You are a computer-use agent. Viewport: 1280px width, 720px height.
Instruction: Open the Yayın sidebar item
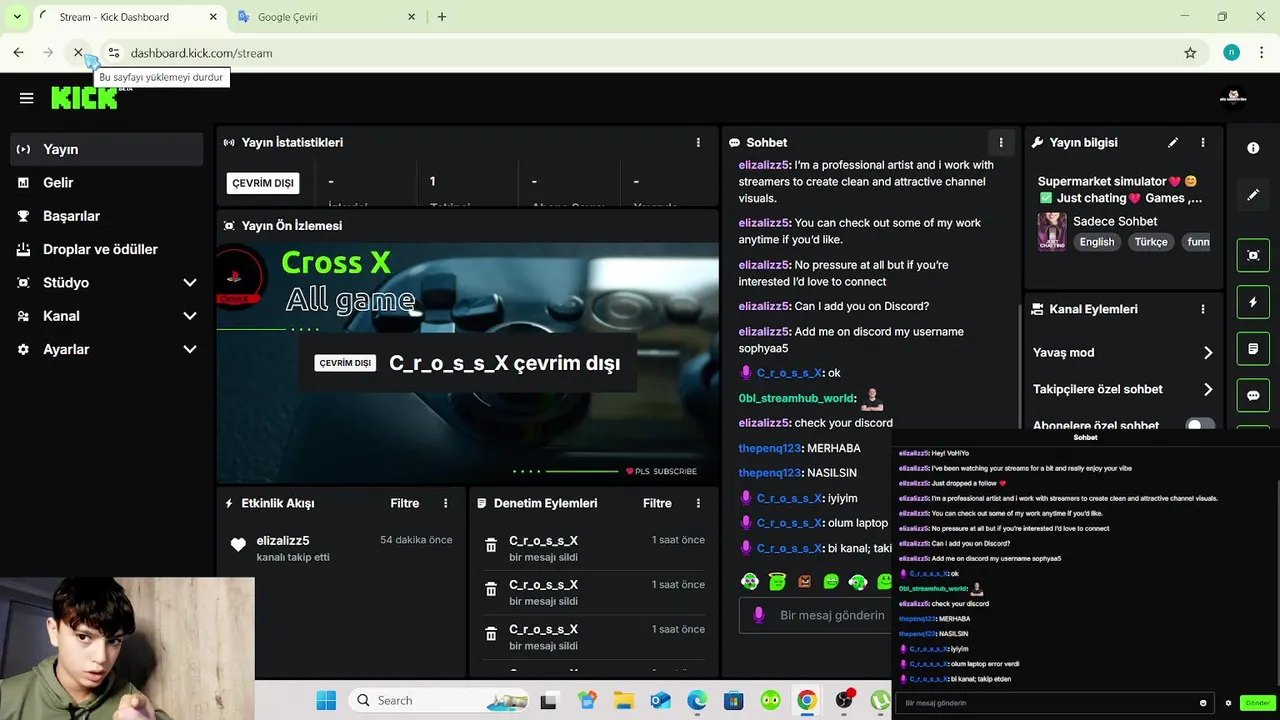[107, 149]
